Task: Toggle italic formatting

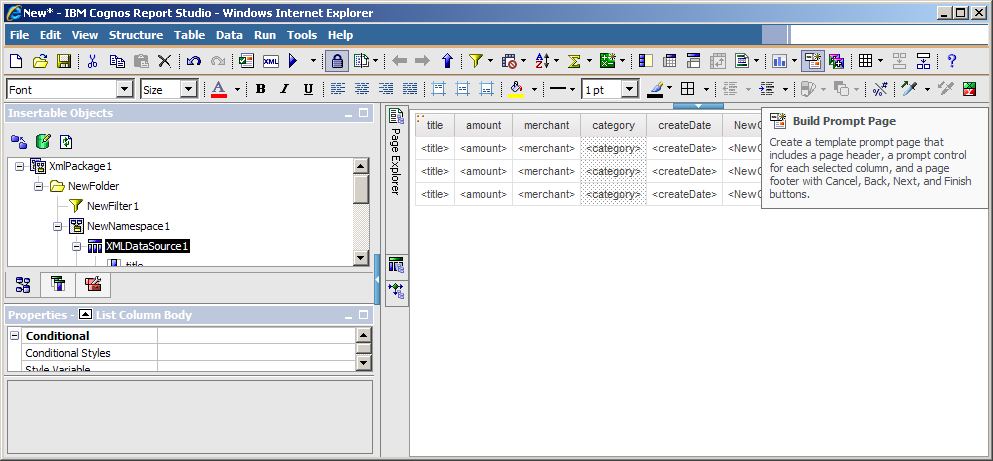Action: (x=284, y=89)
